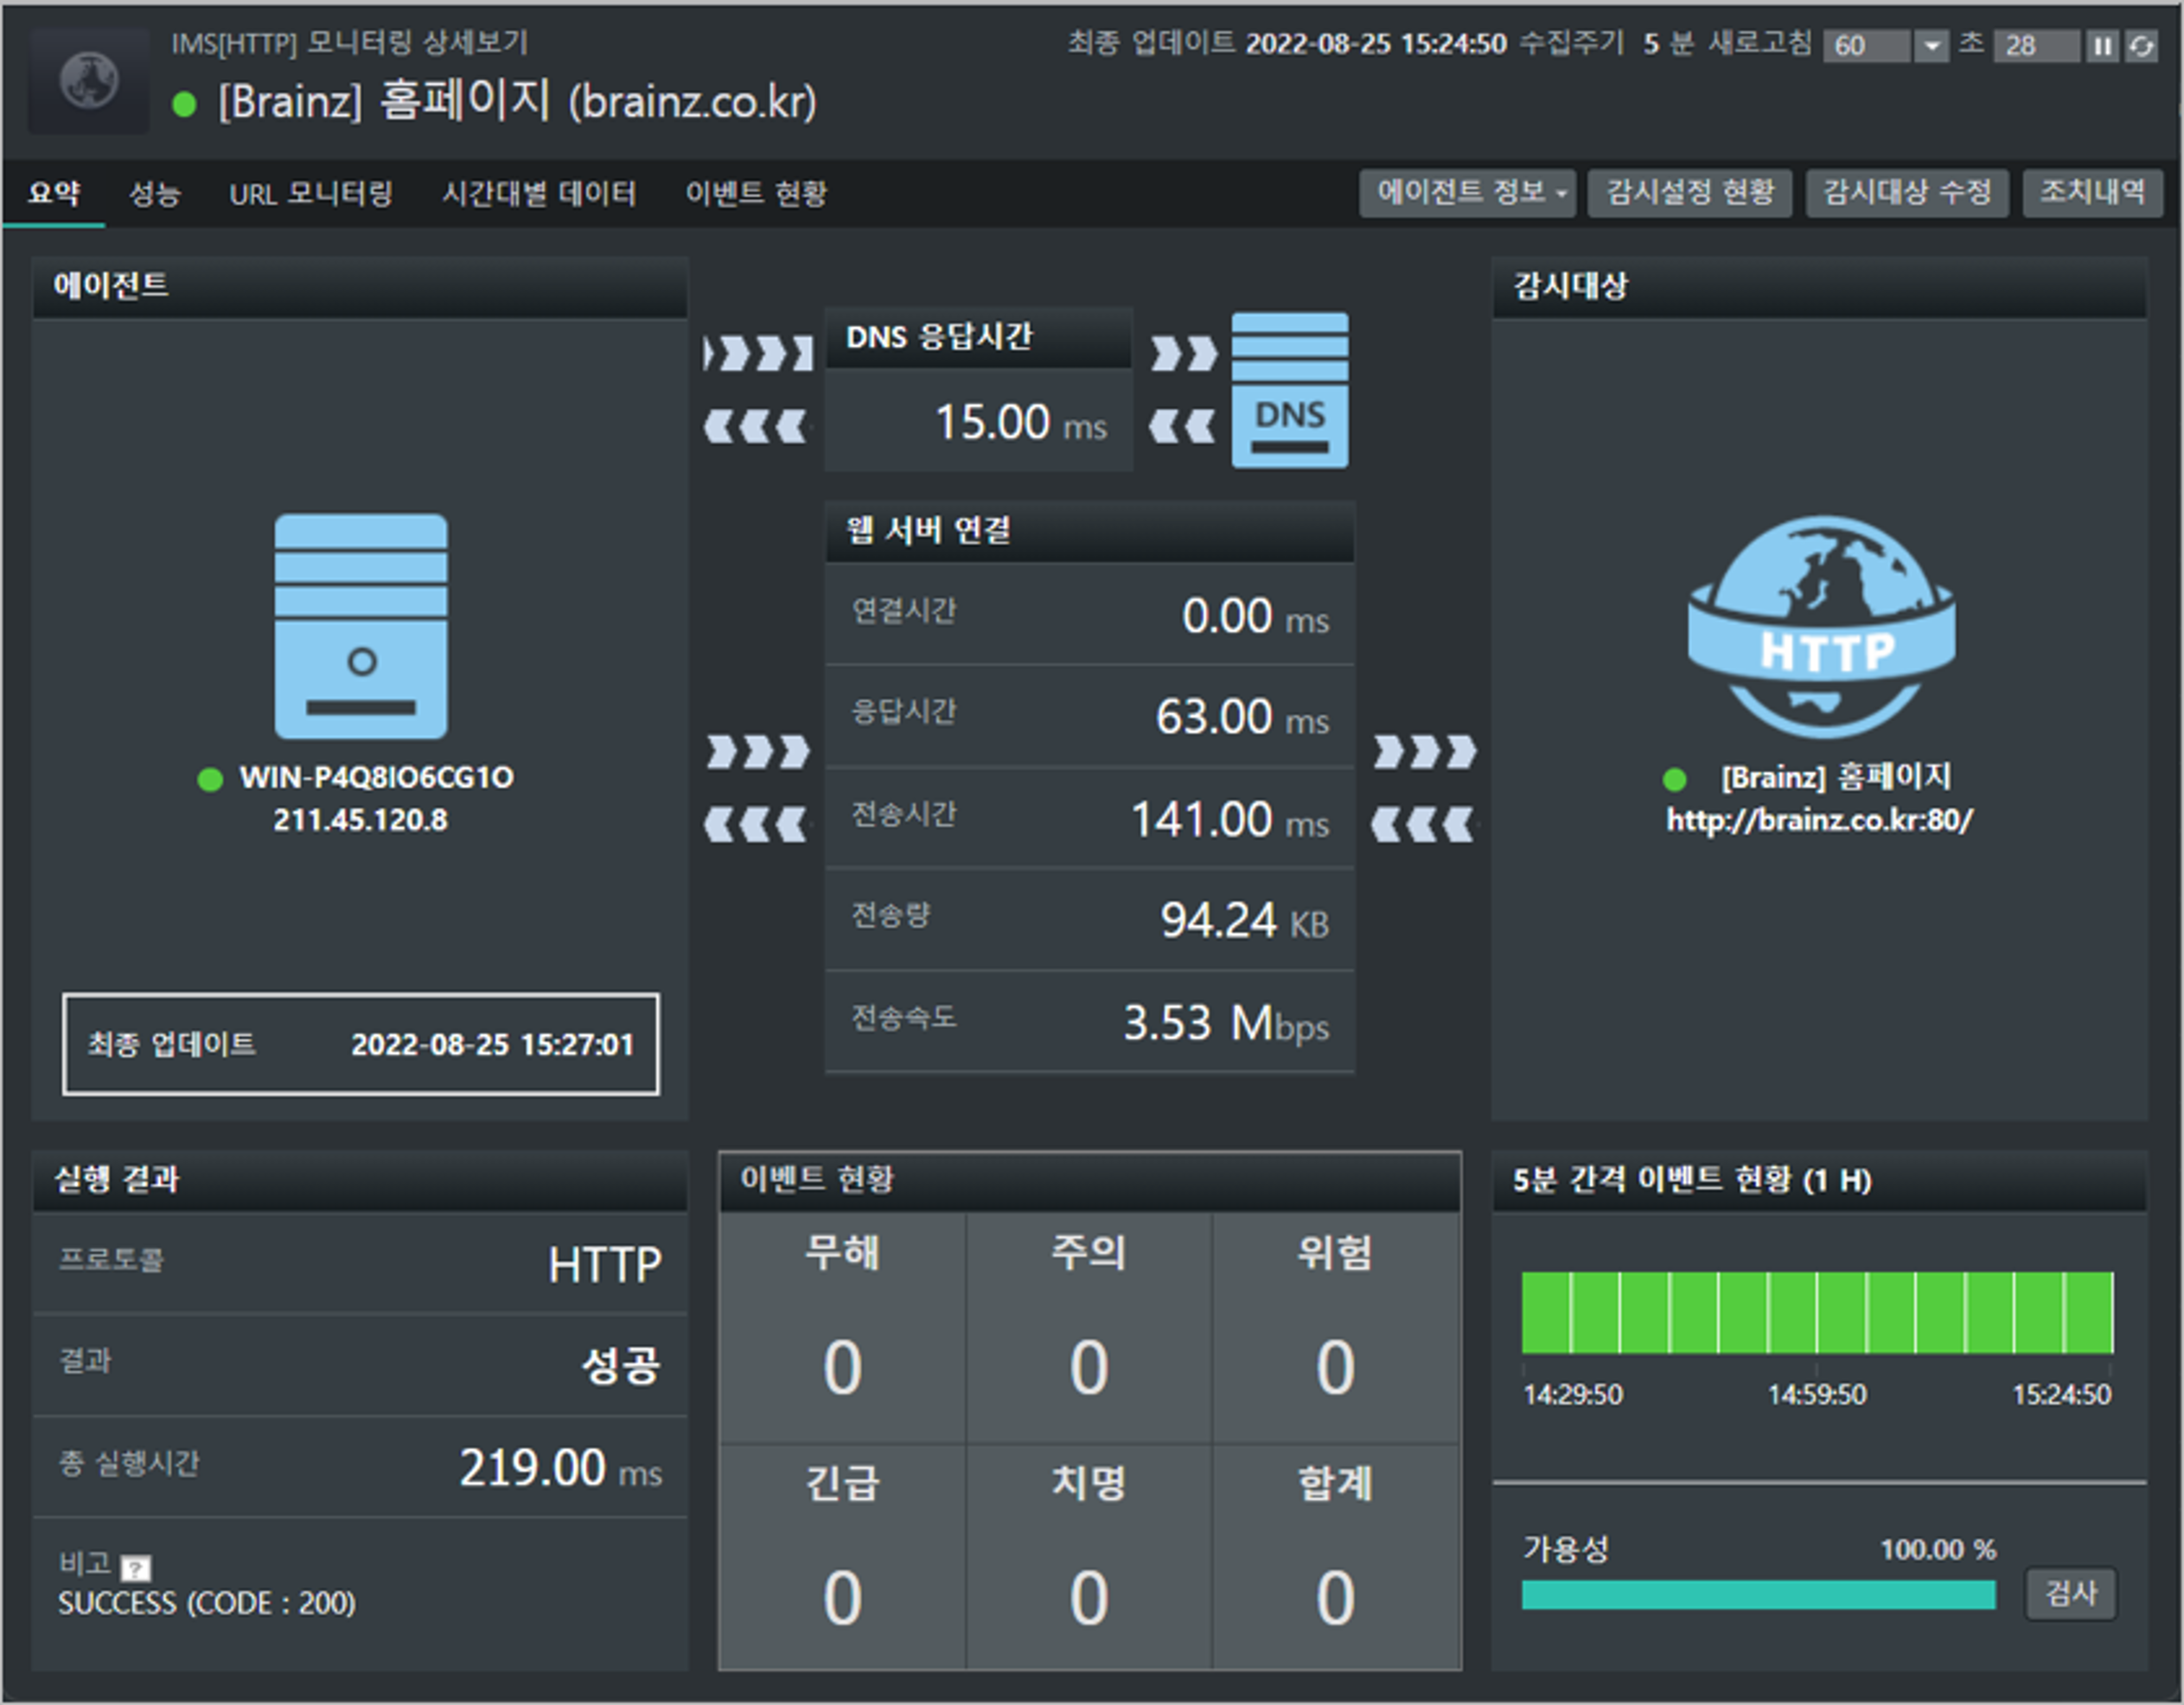Image resolution: width=2184 pixels, height=1705 pixels.
Task: Open the 치명 event count cell
Action: point(1089,1557)
